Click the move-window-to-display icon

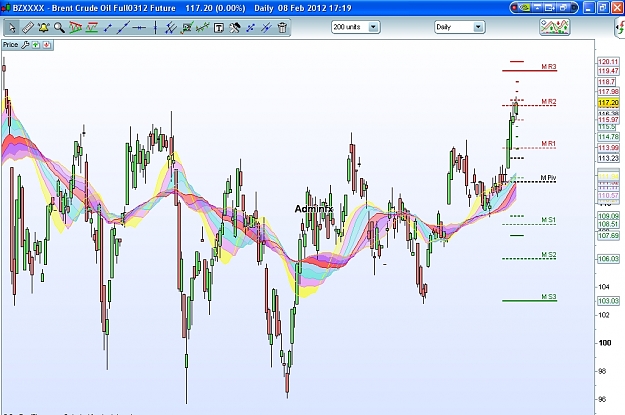coord(550,8)
